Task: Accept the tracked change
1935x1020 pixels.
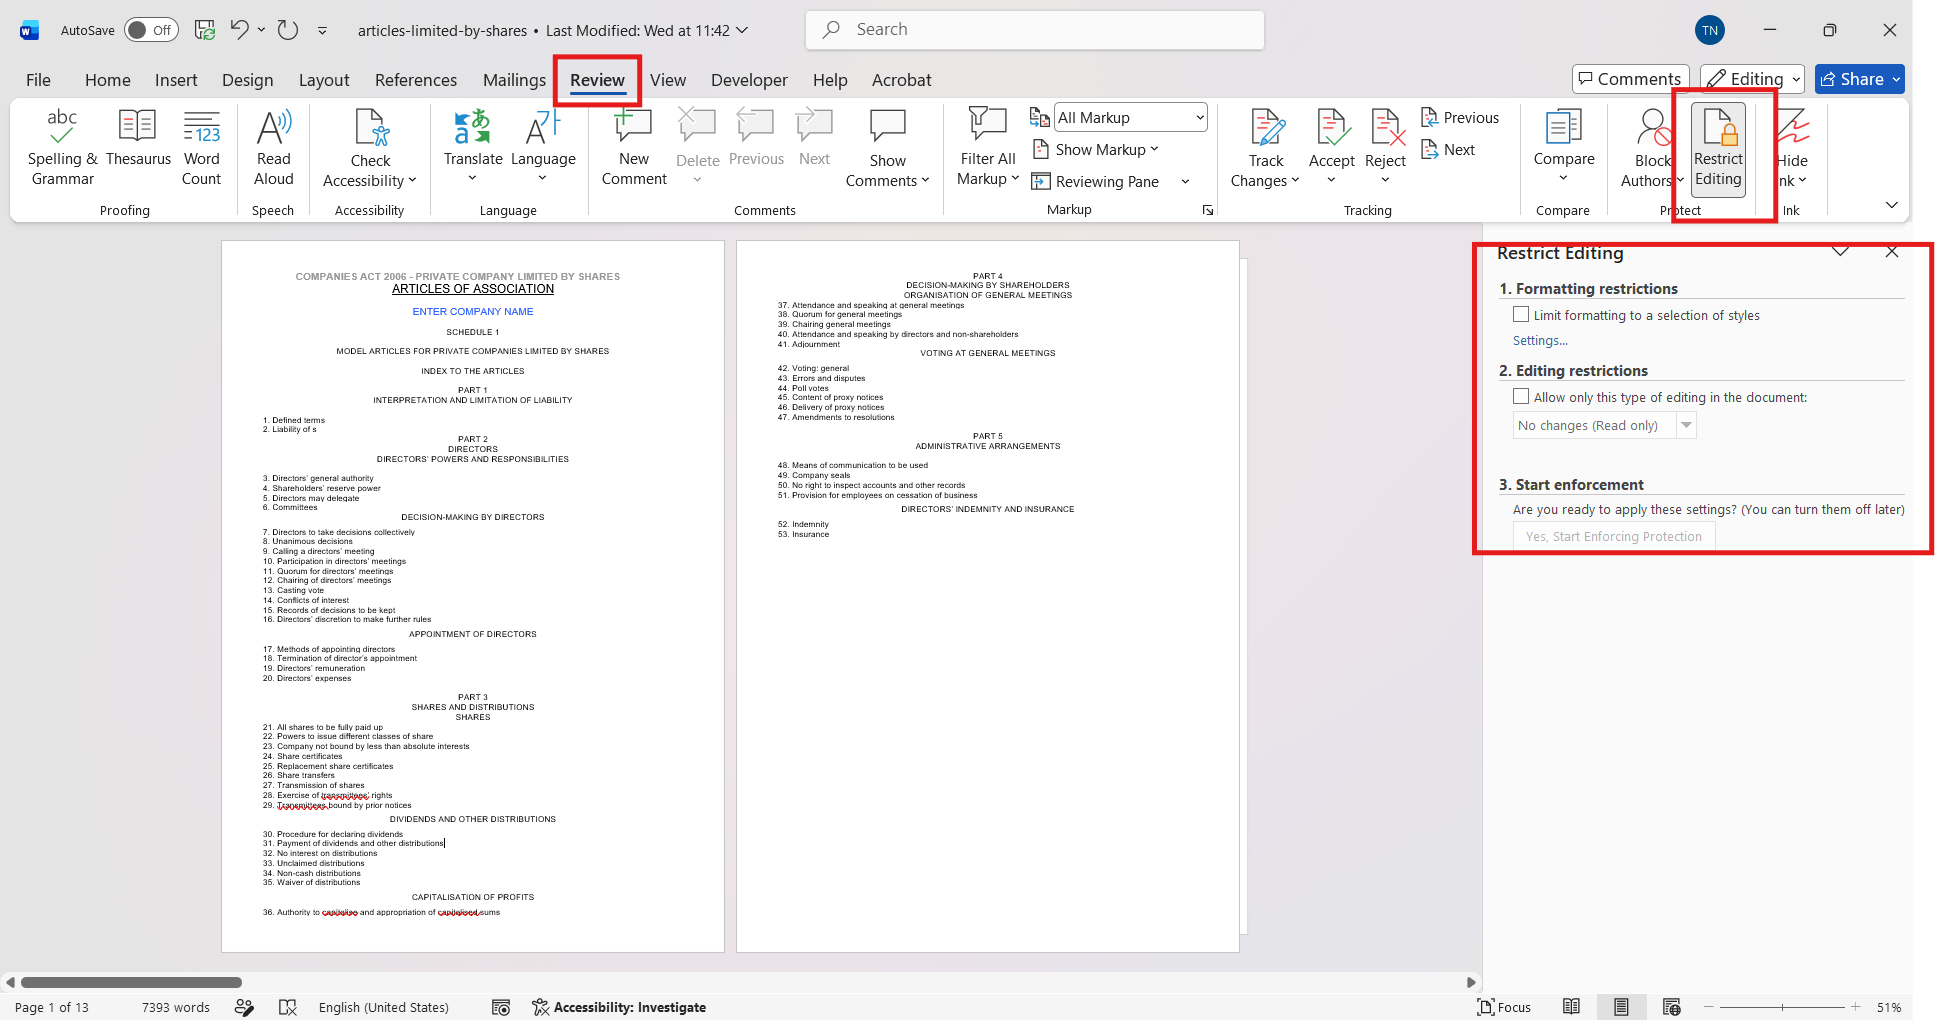Action: (x=1332, y=148)
